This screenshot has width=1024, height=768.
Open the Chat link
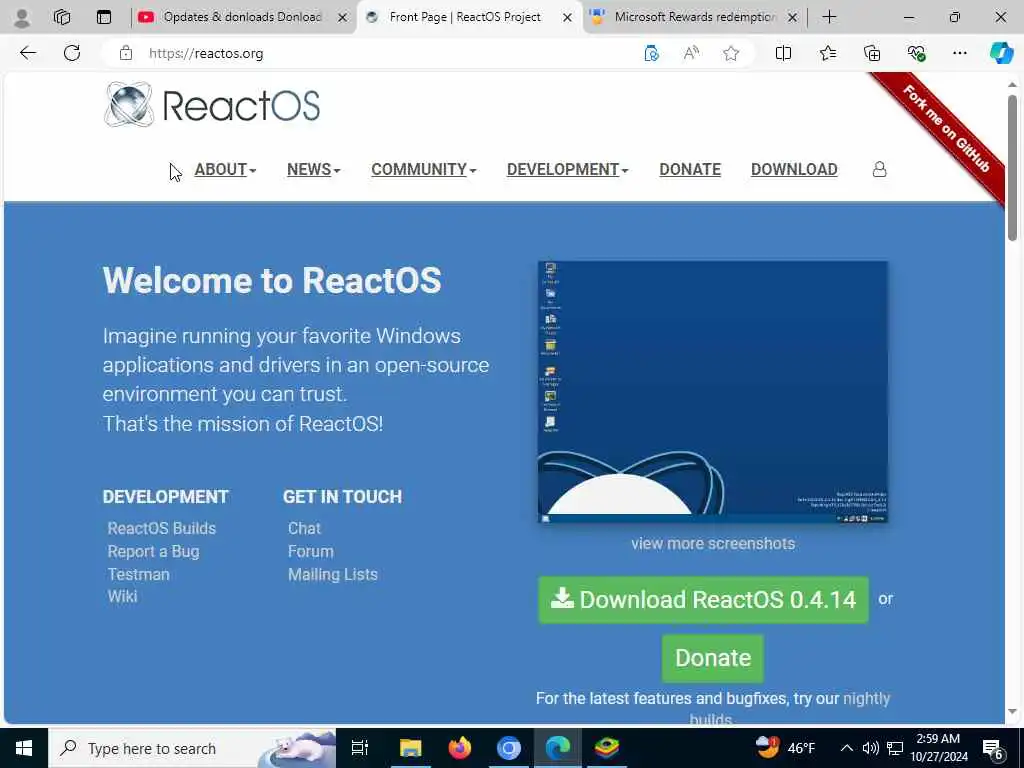(x=304, y=528)
